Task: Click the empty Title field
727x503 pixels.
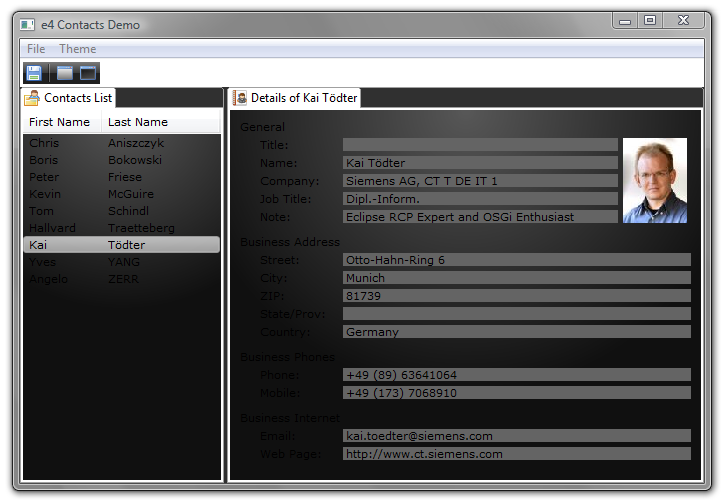Action: (479, 145)
